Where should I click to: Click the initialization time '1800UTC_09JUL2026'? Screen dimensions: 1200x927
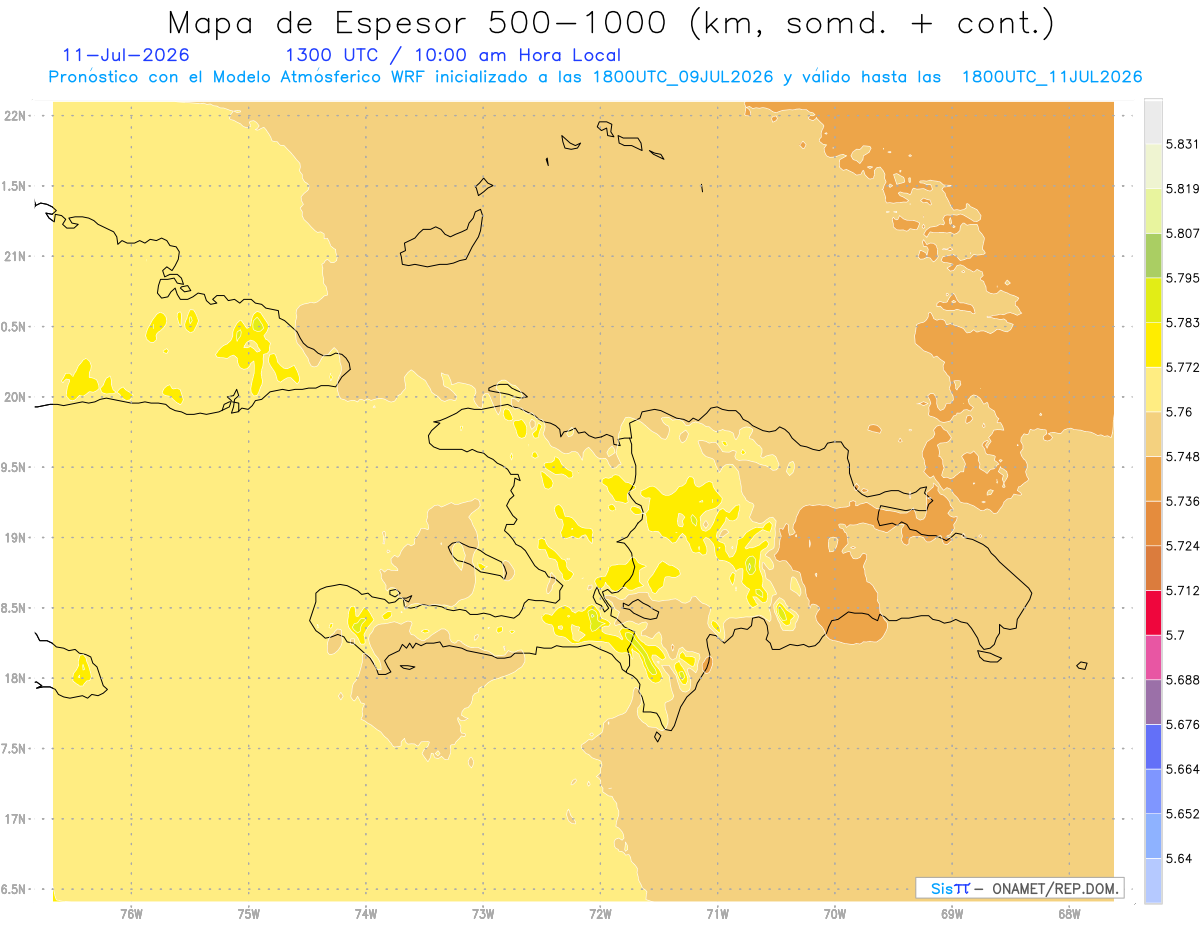coord(683,77)
